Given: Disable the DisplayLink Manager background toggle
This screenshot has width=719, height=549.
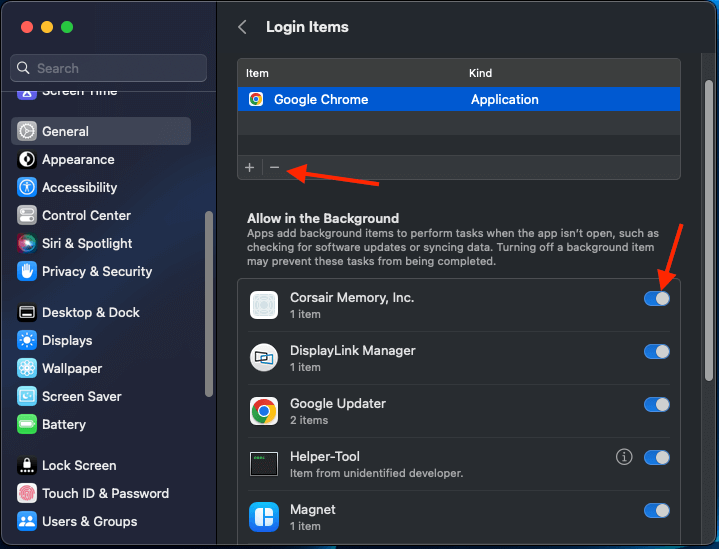Looking at the screenshot, I should [657, 352].
